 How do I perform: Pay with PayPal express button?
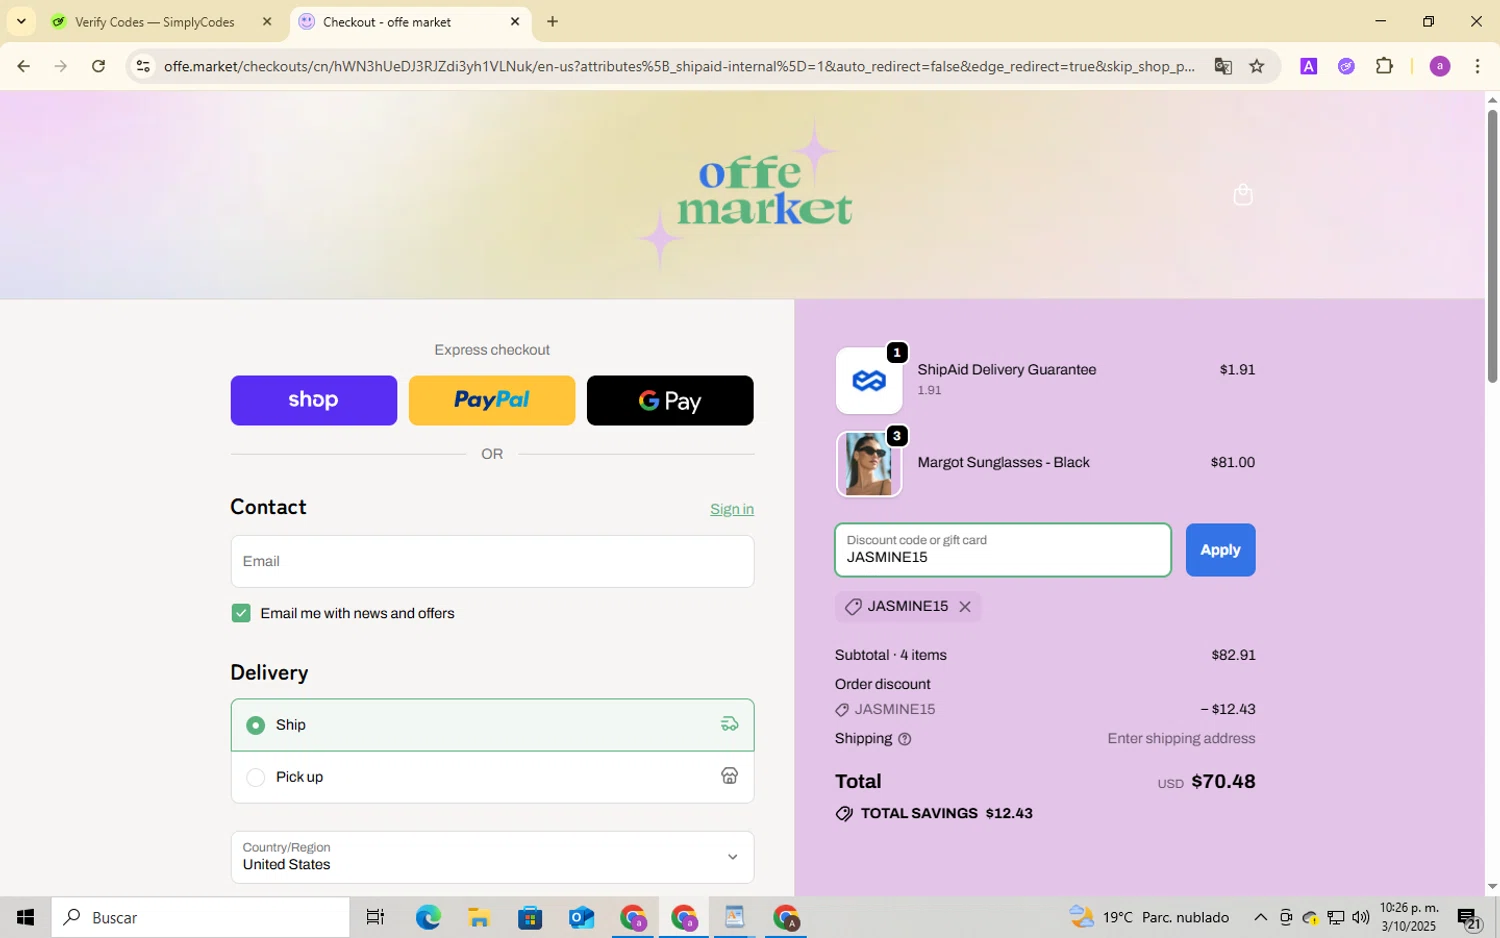[x=492, y=400]
